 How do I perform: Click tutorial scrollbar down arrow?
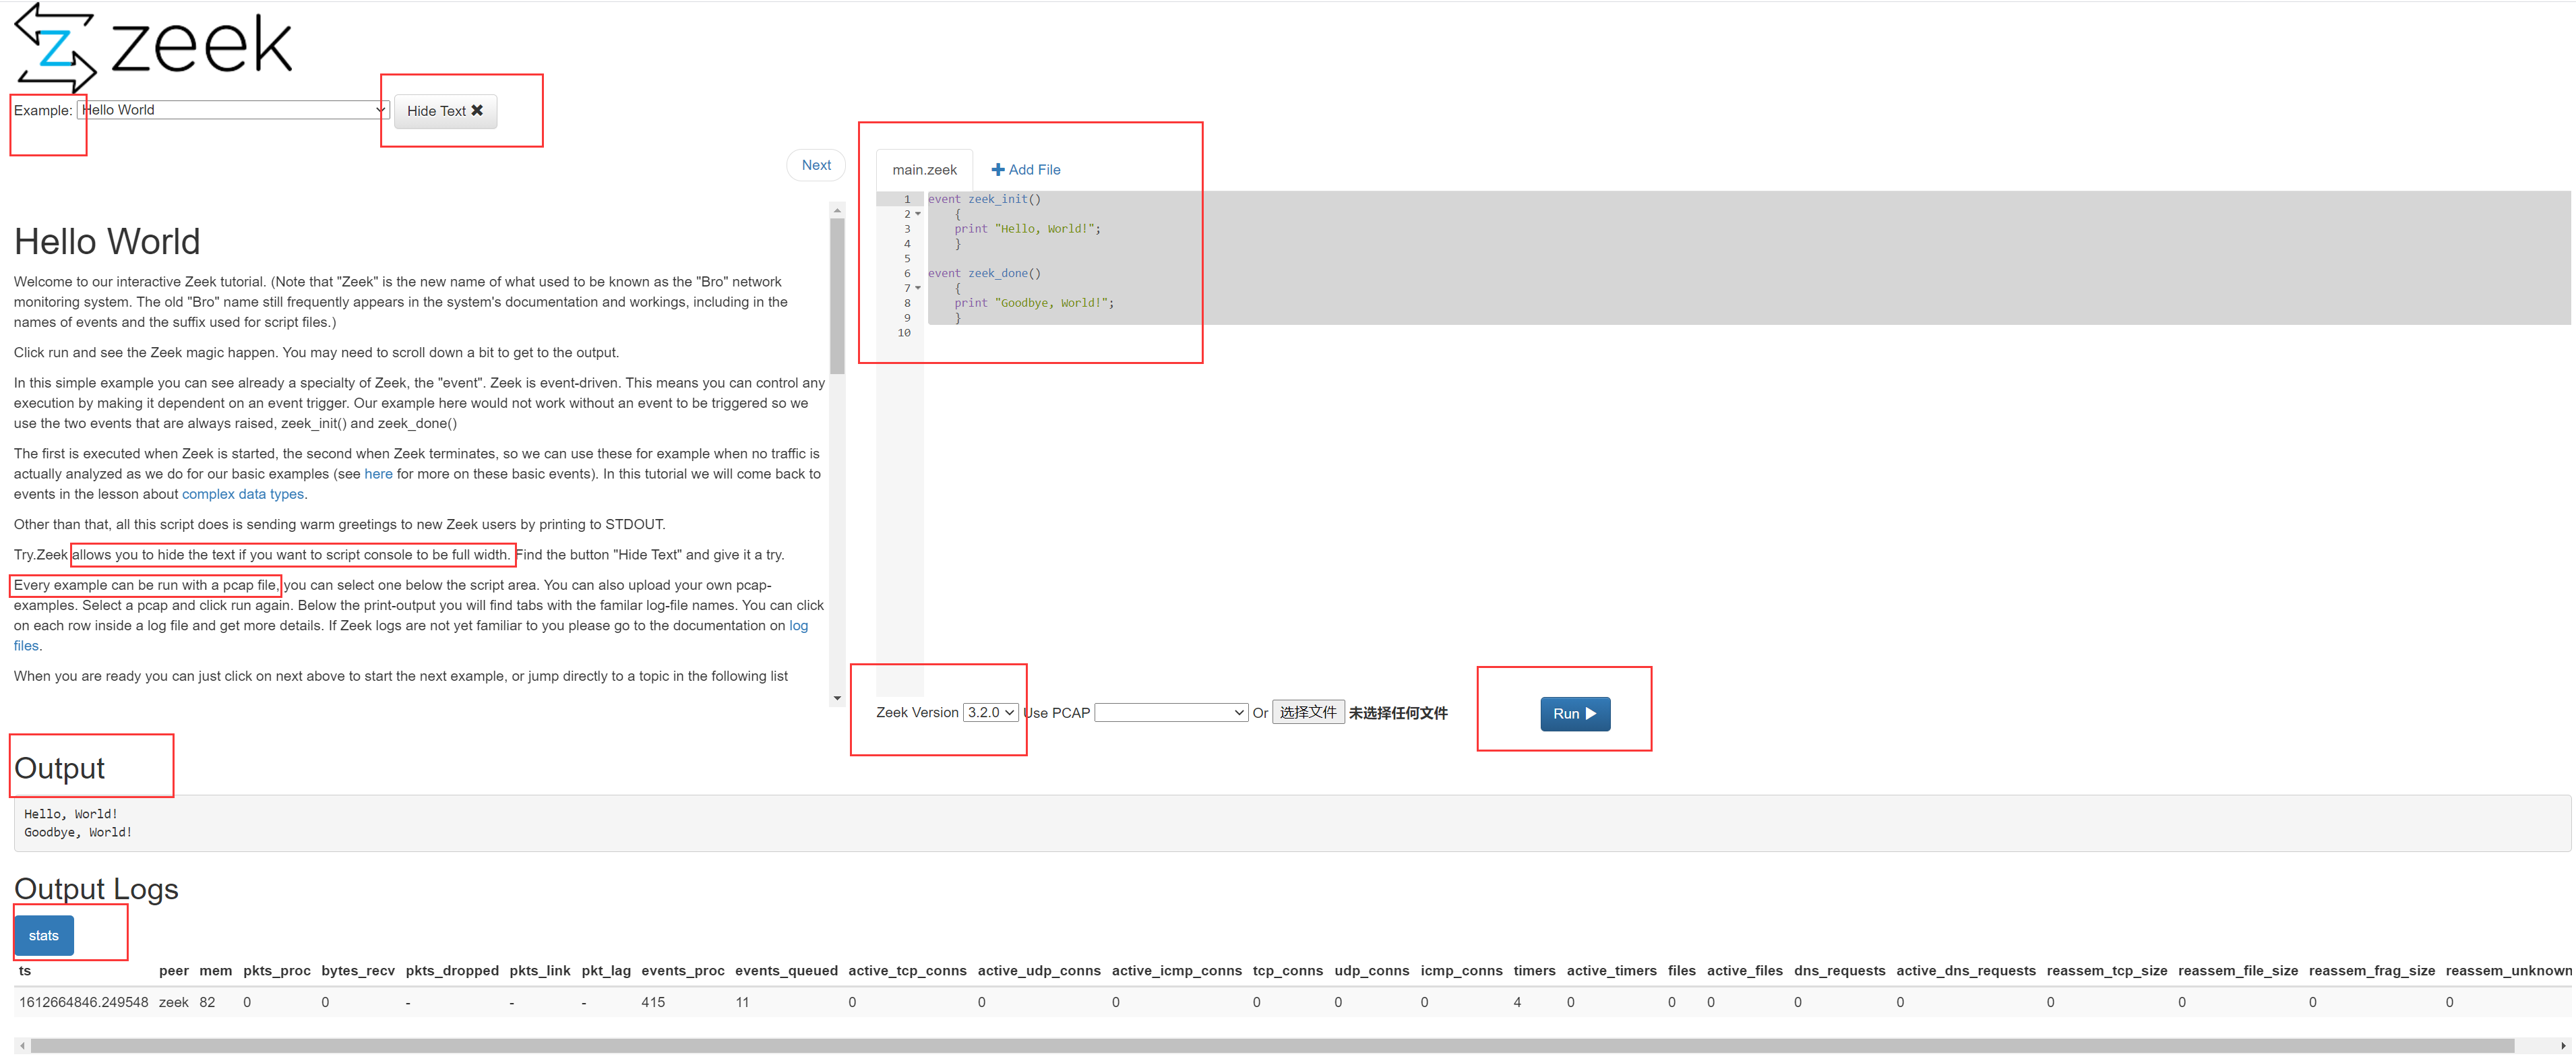click(837, 698)
